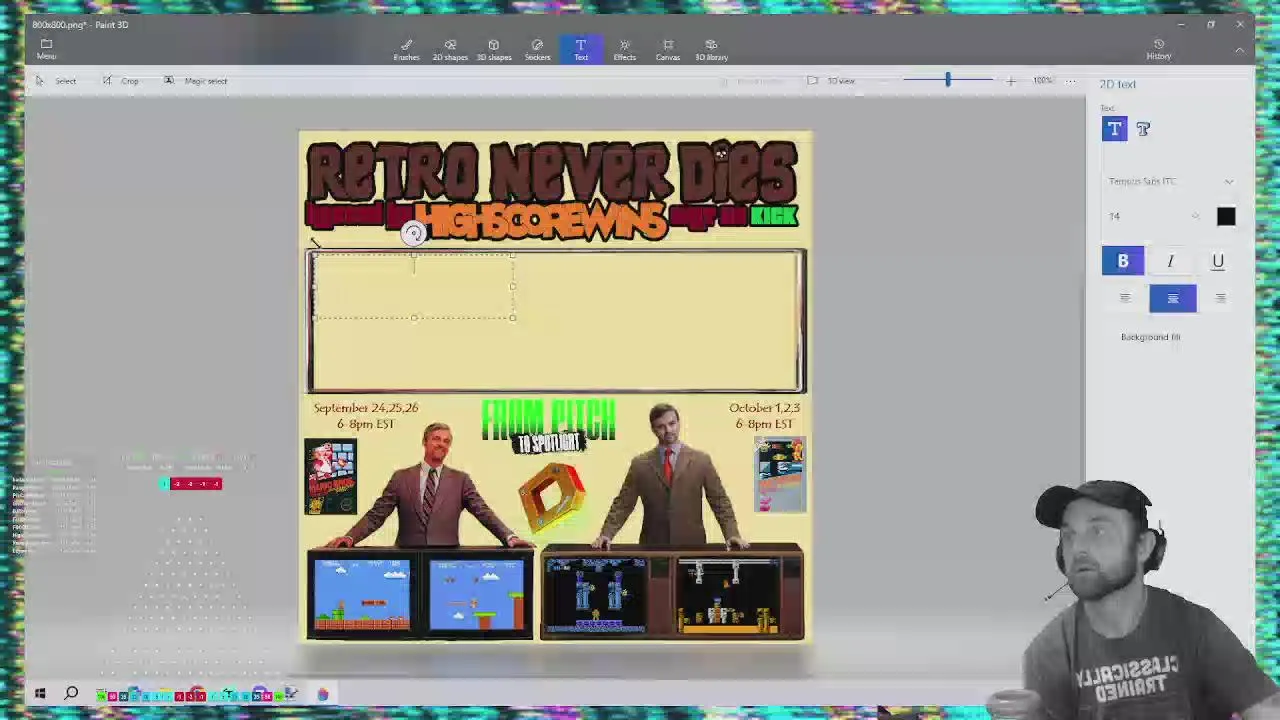Image resolution: width=1280 pixels, height=720 pixels.
Task: Choose the Select tool
Action: point(57,81)
